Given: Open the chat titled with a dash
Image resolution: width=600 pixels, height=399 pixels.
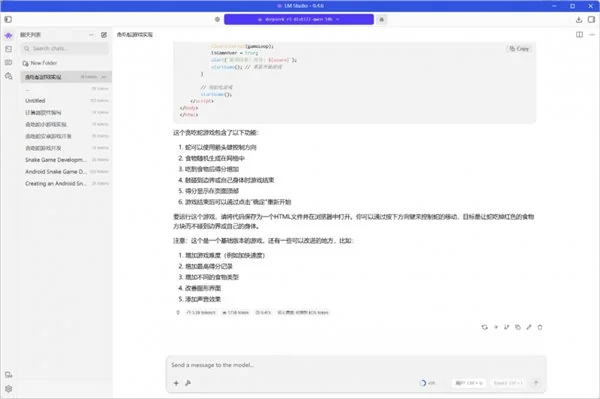Looking at the screenshot, I should click(66, 89).
